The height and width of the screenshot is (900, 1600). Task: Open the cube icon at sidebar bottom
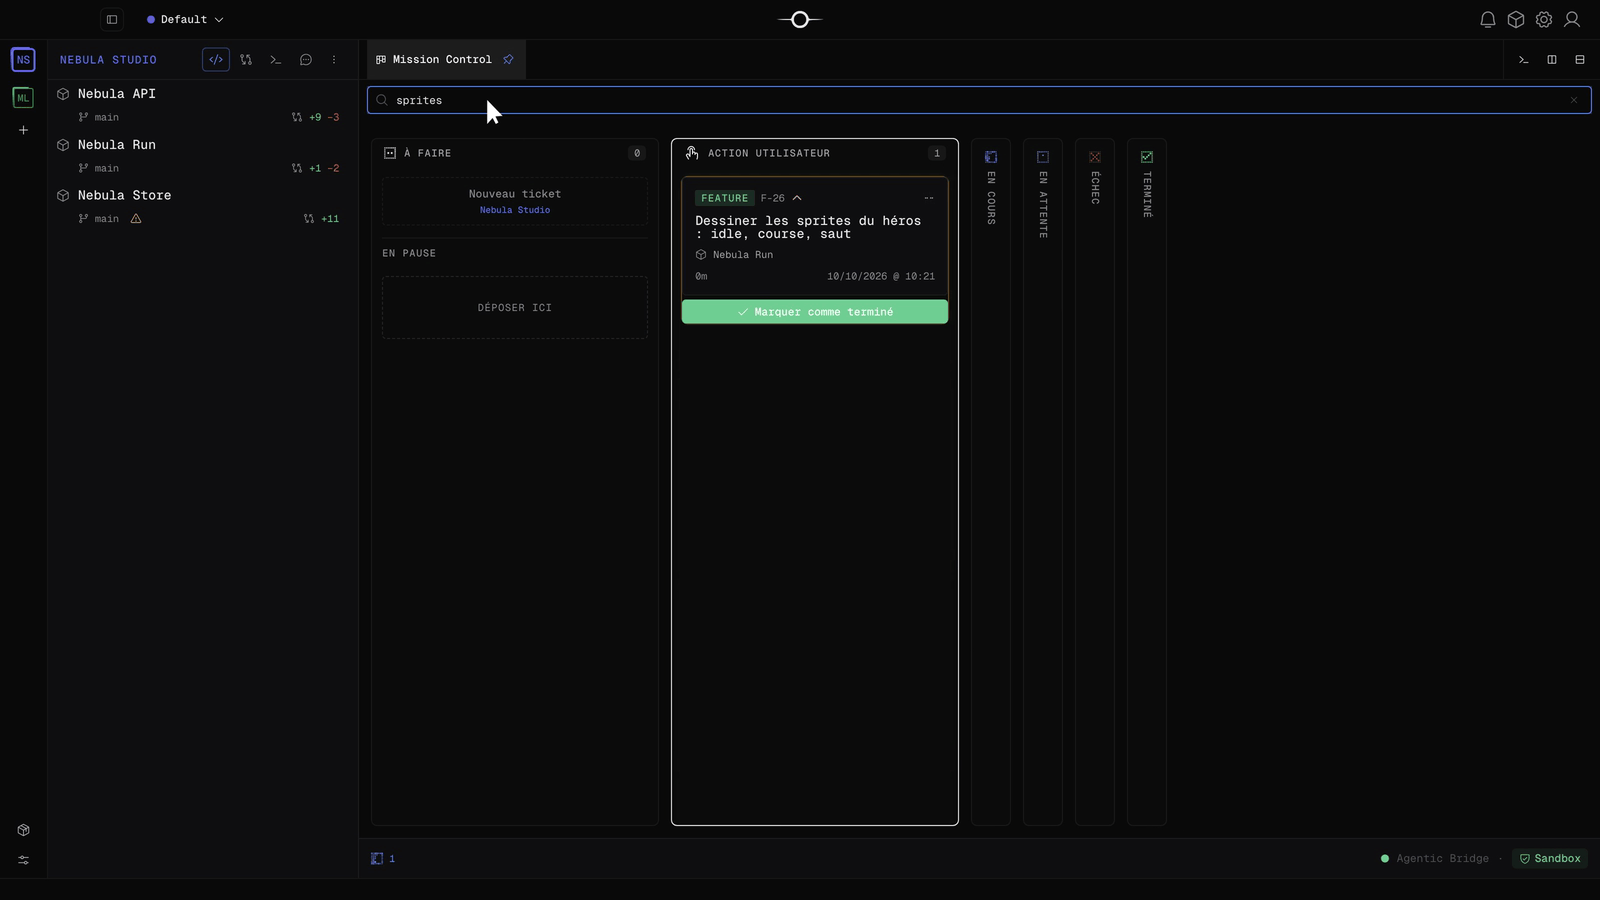[x=23, y=830]
